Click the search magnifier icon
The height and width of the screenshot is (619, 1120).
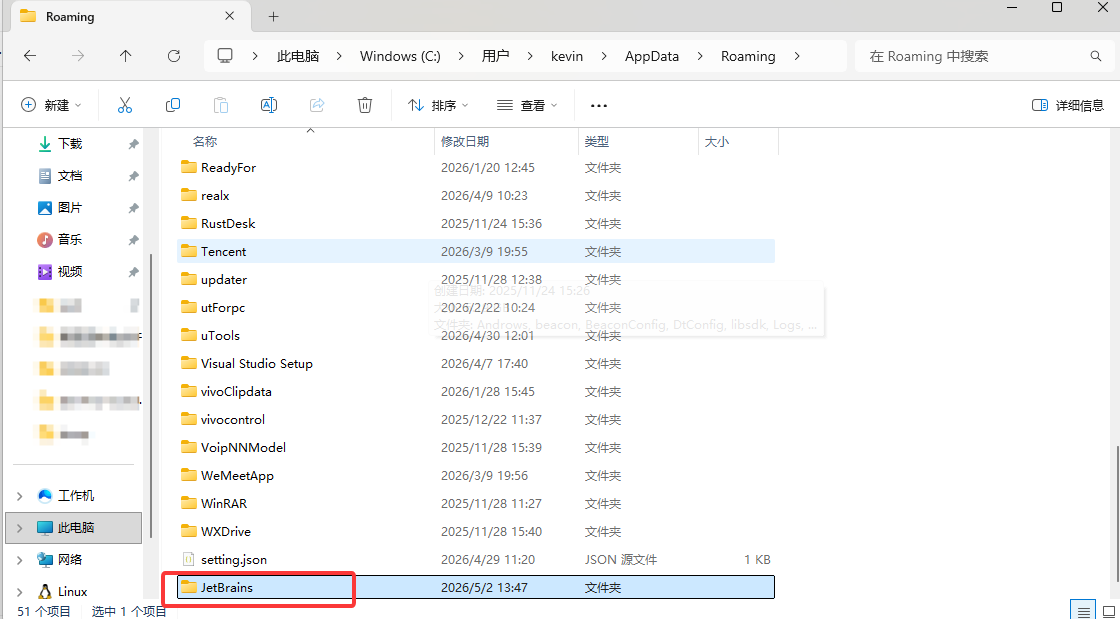click(1096, 56)
